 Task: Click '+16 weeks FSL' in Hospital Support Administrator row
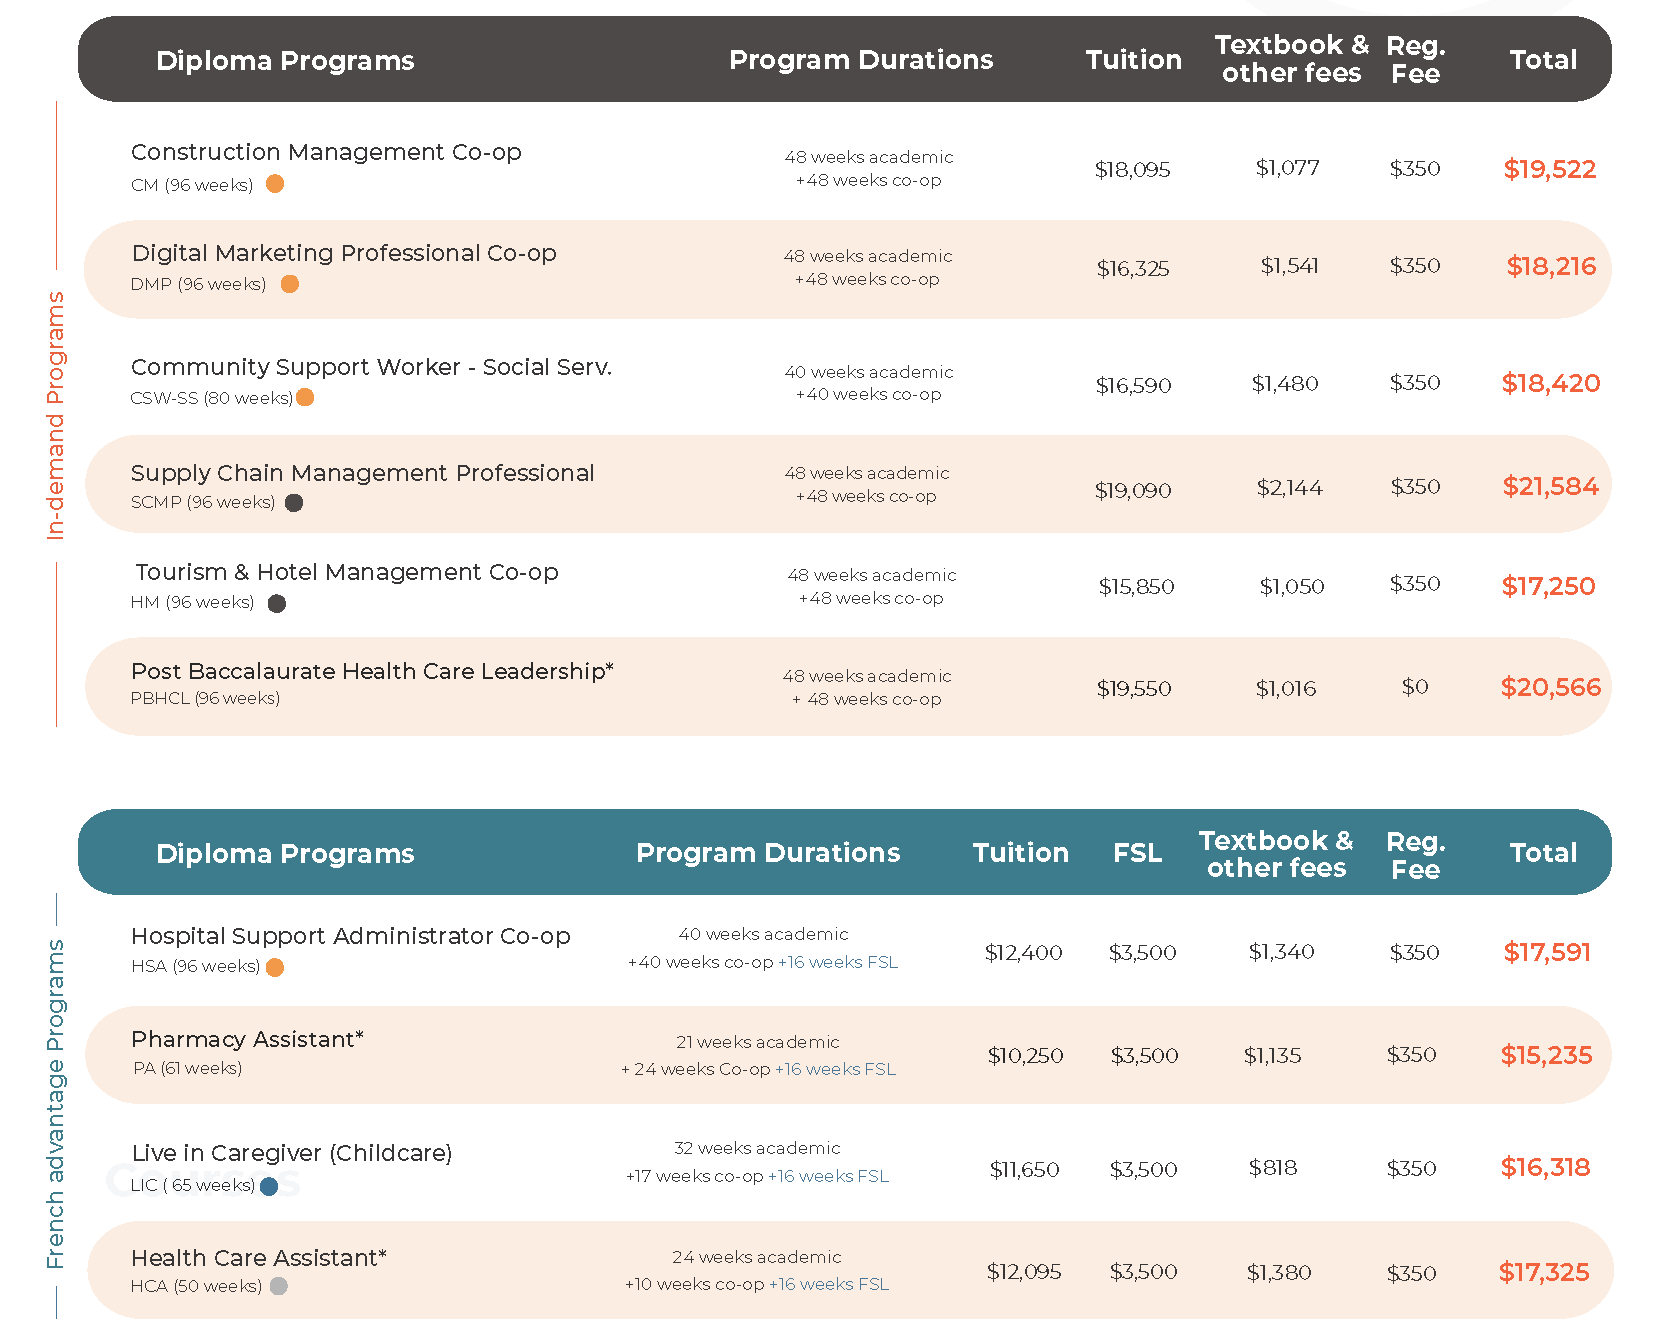[x=838, y=962]
